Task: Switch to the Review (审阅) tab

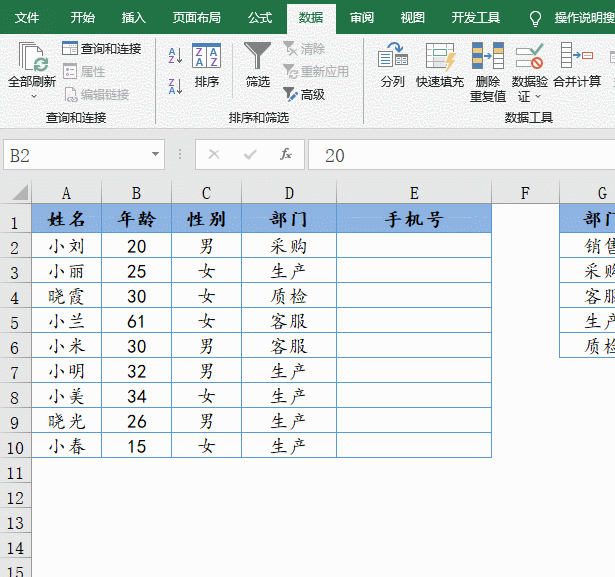Action: (362, 18)
